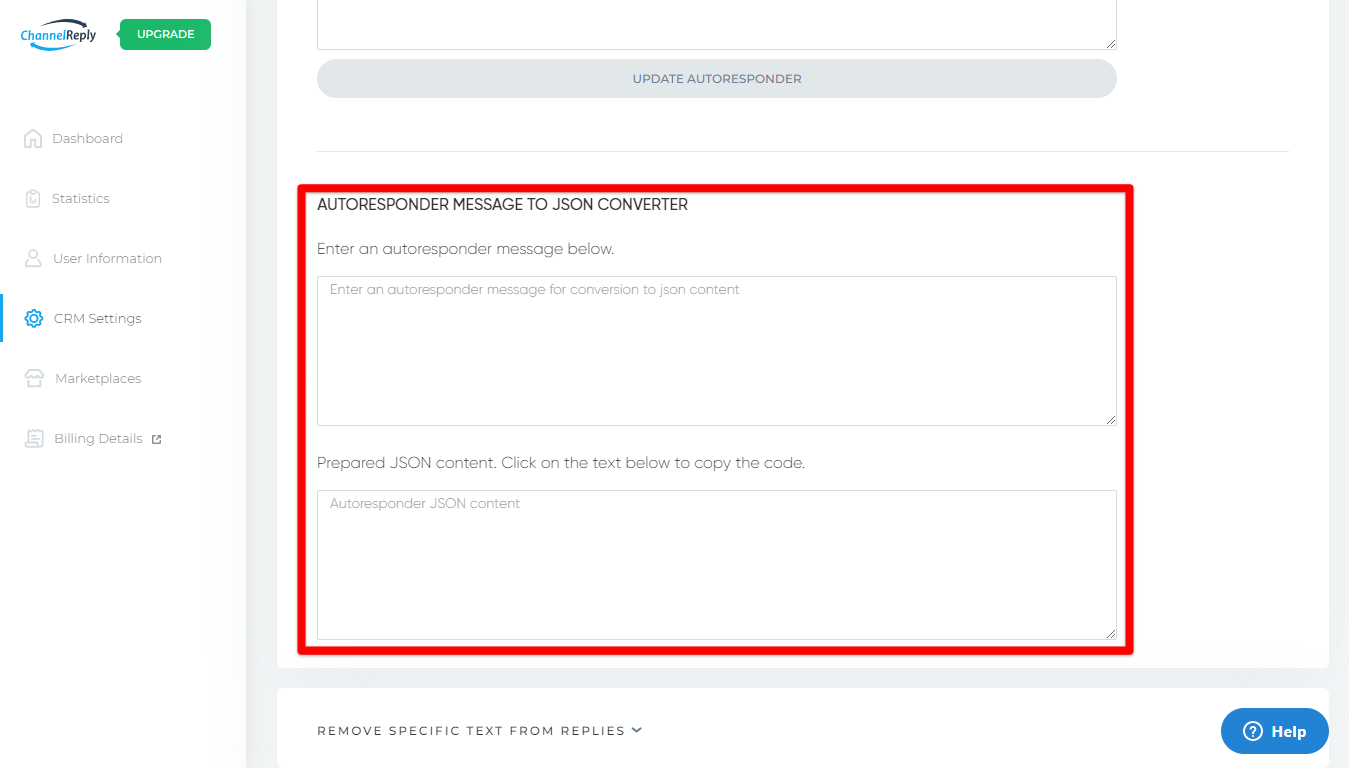Click the User Information person icon

point(33,258)
